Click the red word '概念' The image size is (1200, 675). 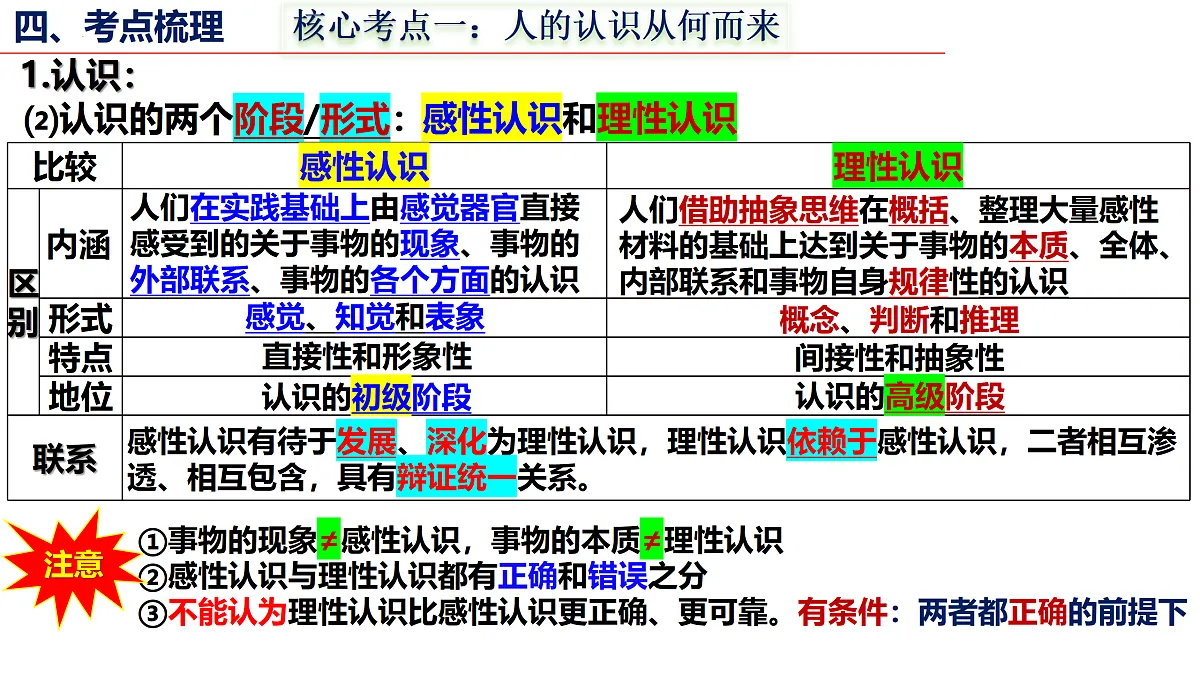tap(809, 319)
